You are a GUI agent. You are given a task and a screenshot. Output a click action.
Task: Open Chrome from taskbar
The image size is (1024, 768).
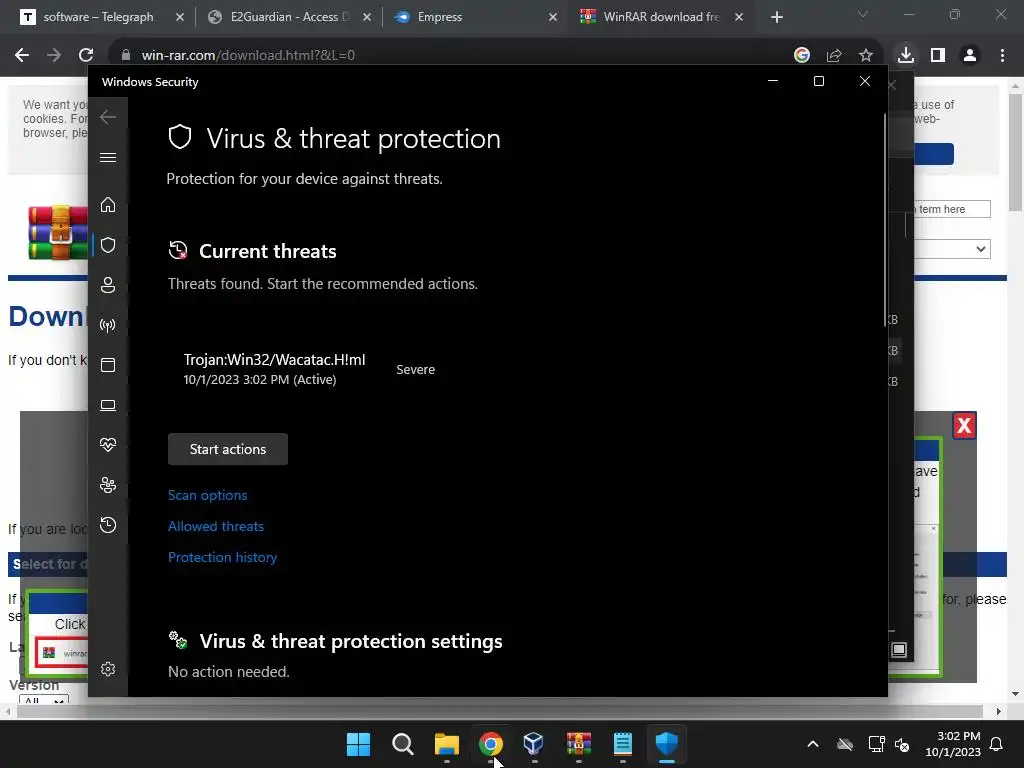[x=490, y=744]
